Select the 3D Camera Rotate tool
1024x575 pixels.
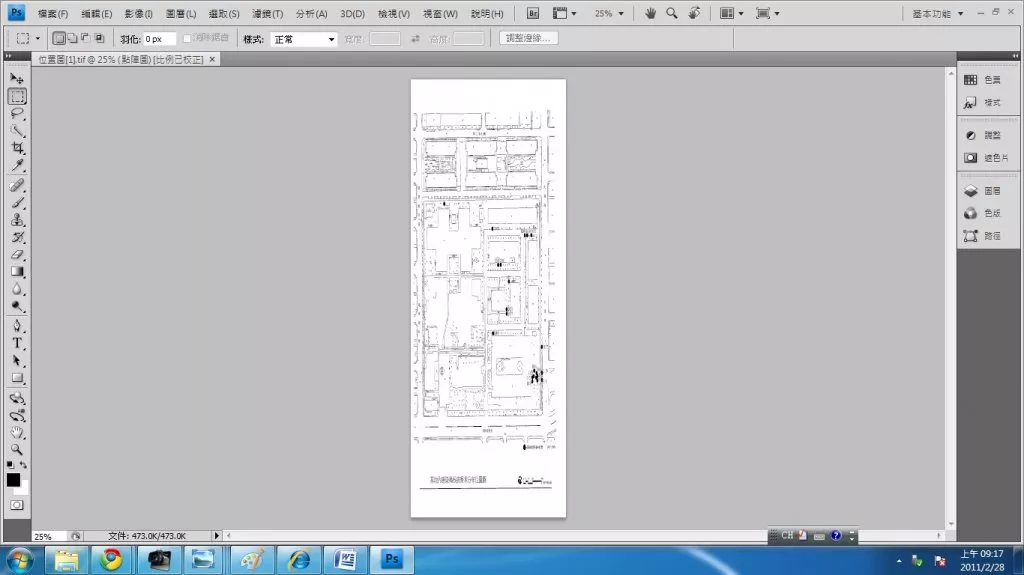tap(17, 416)
